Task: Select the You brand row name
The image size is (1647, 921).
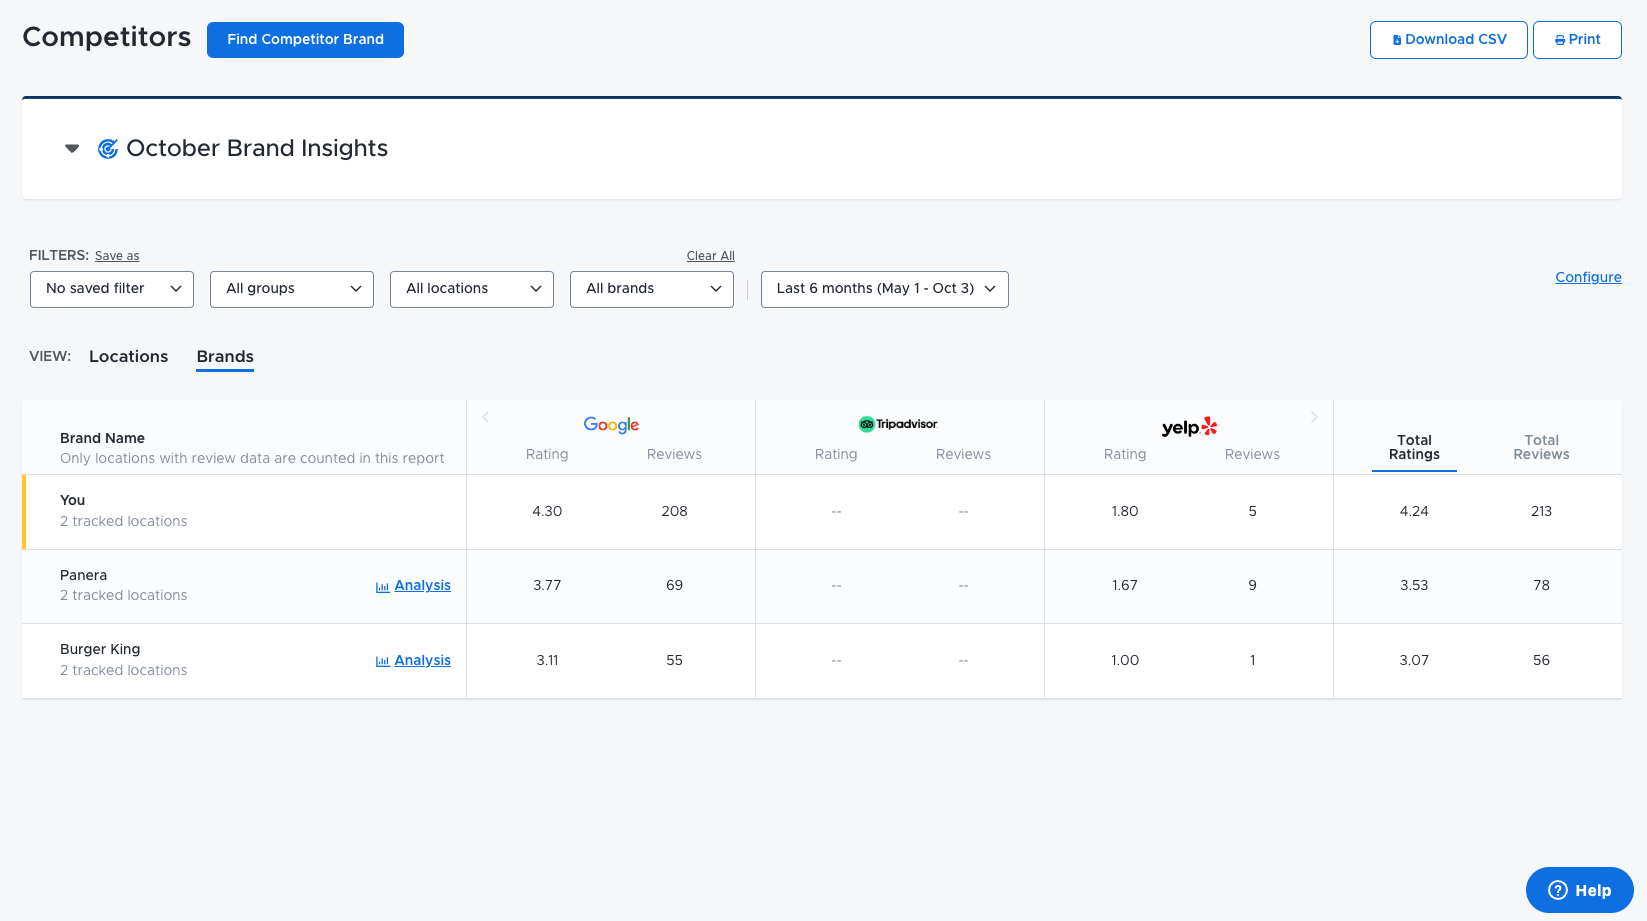Action: (73, 500)
